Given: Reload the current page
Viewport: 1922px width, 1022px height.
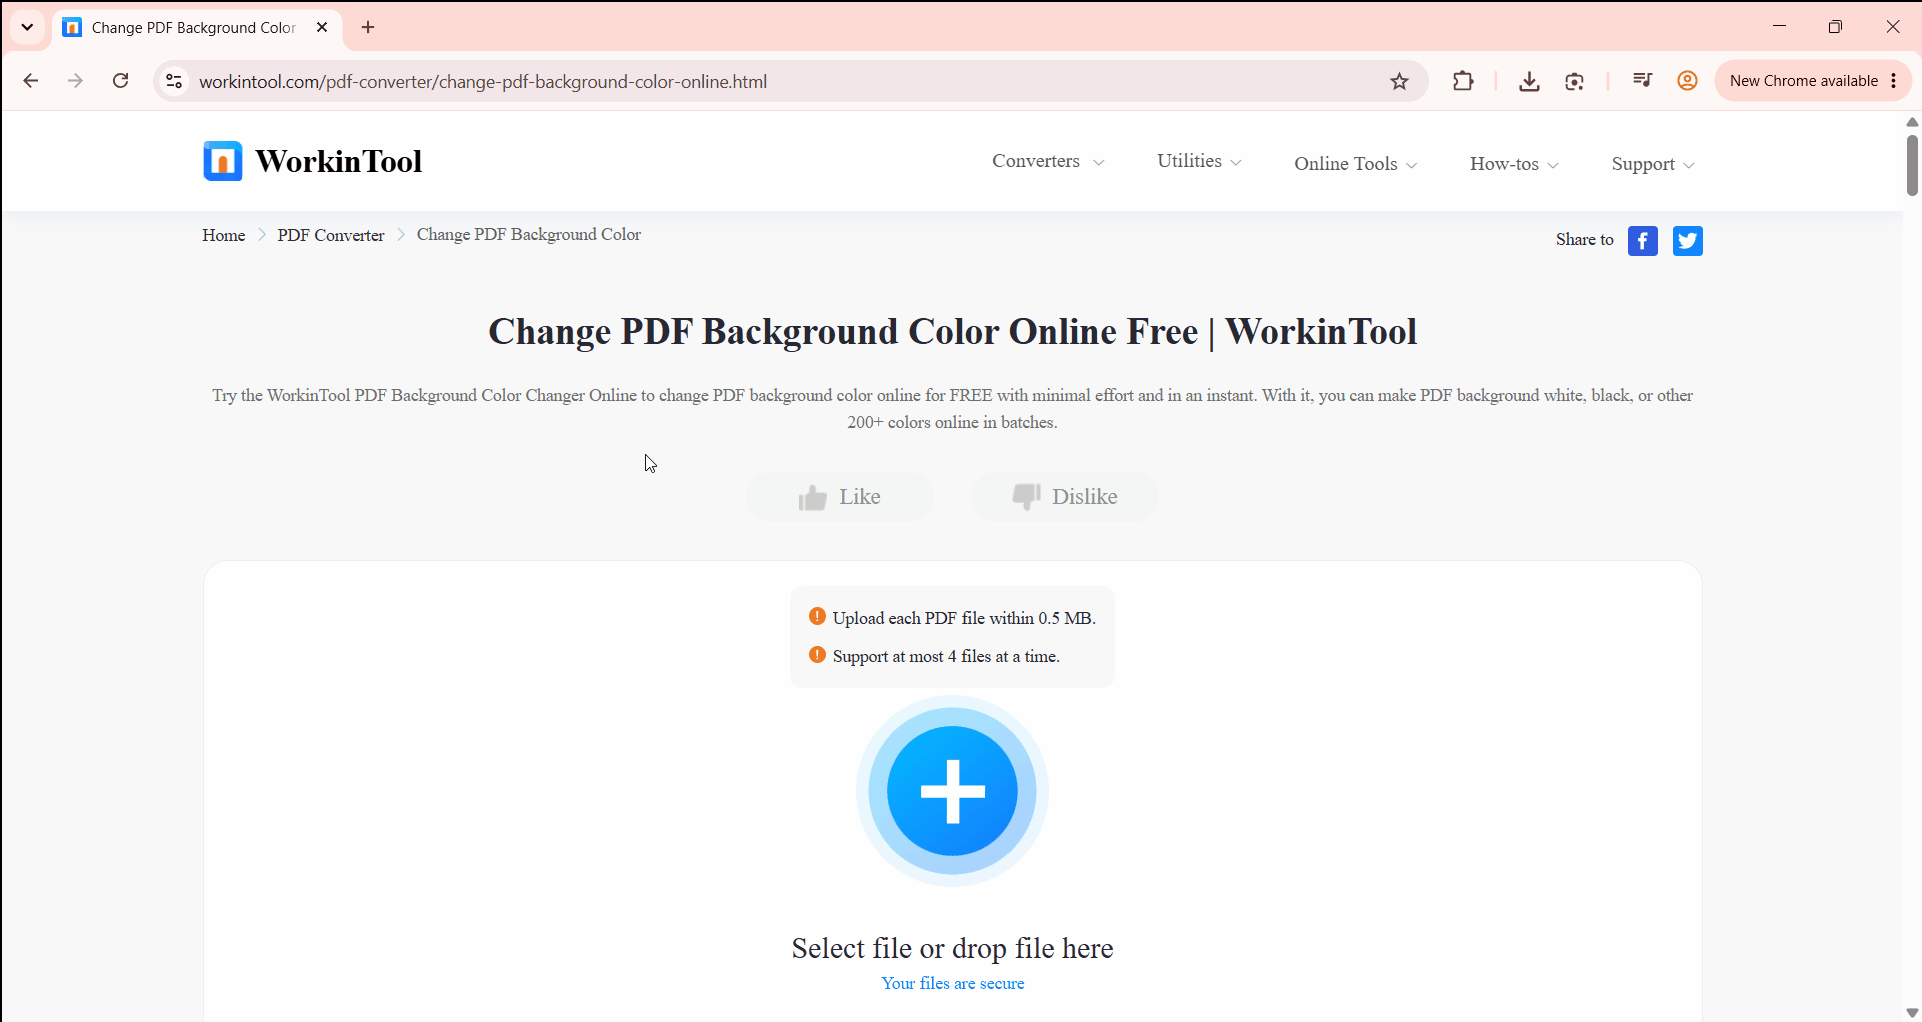Looking at the screenshot, I should point(121,81).
